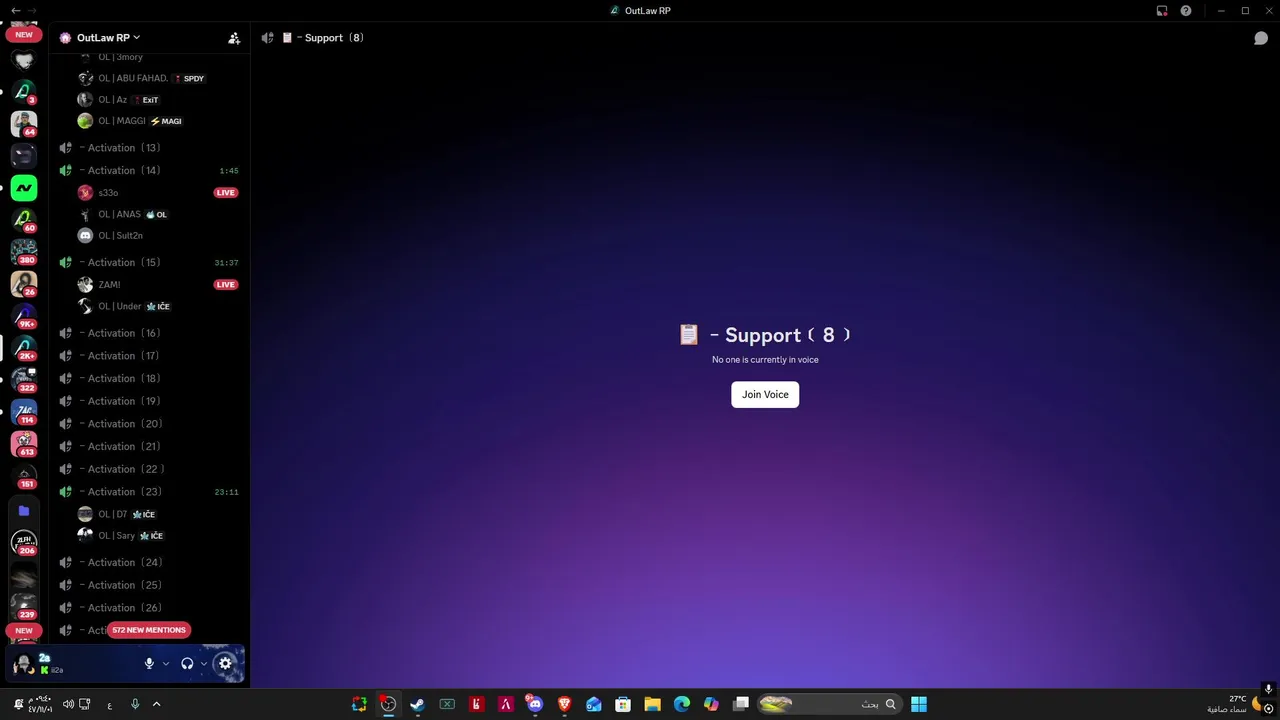Image resolution: width=1280 pixels, height=720 pixels.
Task: Select voice channel Activation (23)
Action: tap(150, 492)
